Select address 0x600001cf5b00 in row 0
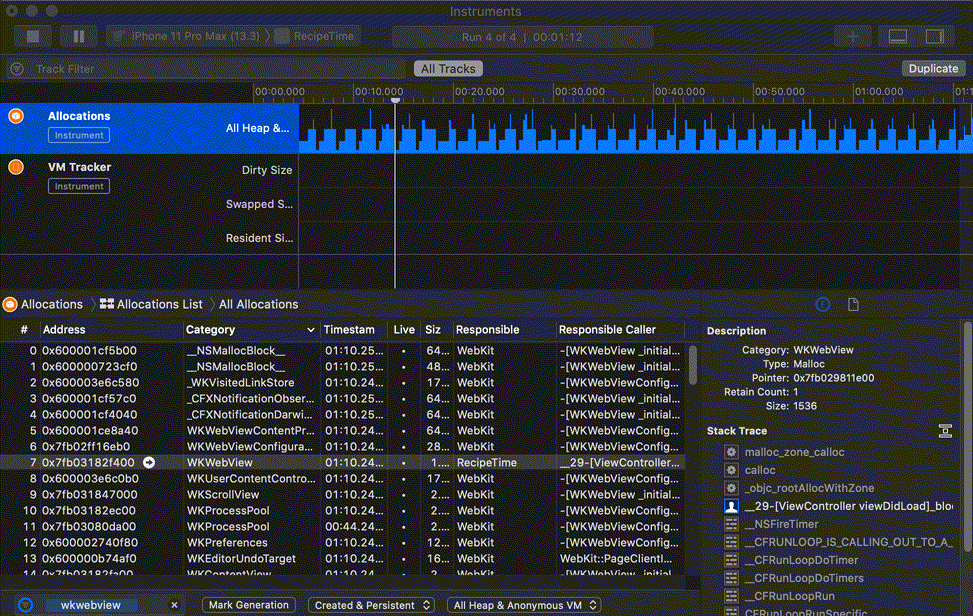 [89, 350]
